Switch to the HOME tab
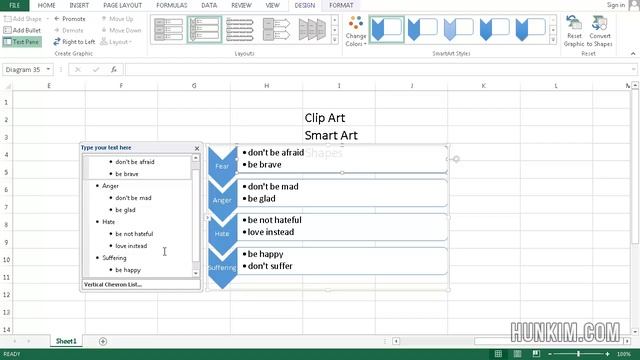 tap(47, 5)
